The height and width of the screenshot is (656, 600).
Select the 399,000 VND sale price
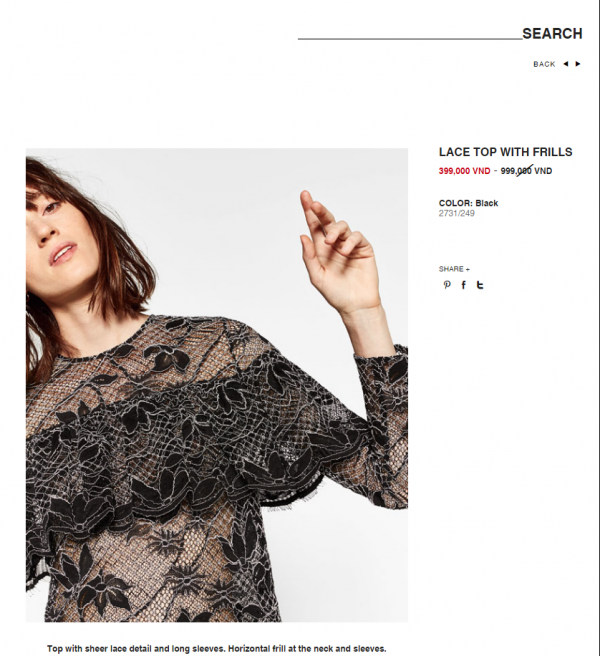(x=464, y=171)
